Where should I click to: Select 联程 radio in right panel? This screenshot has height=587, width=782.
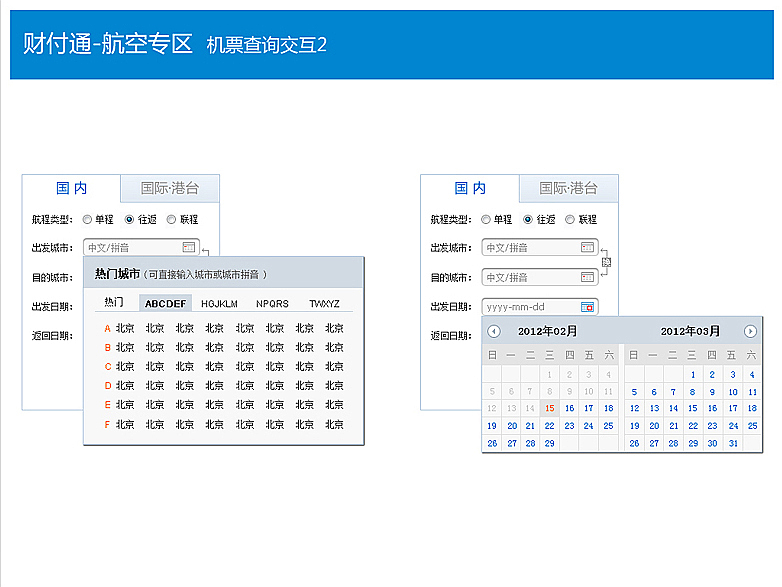coord(570,219)
